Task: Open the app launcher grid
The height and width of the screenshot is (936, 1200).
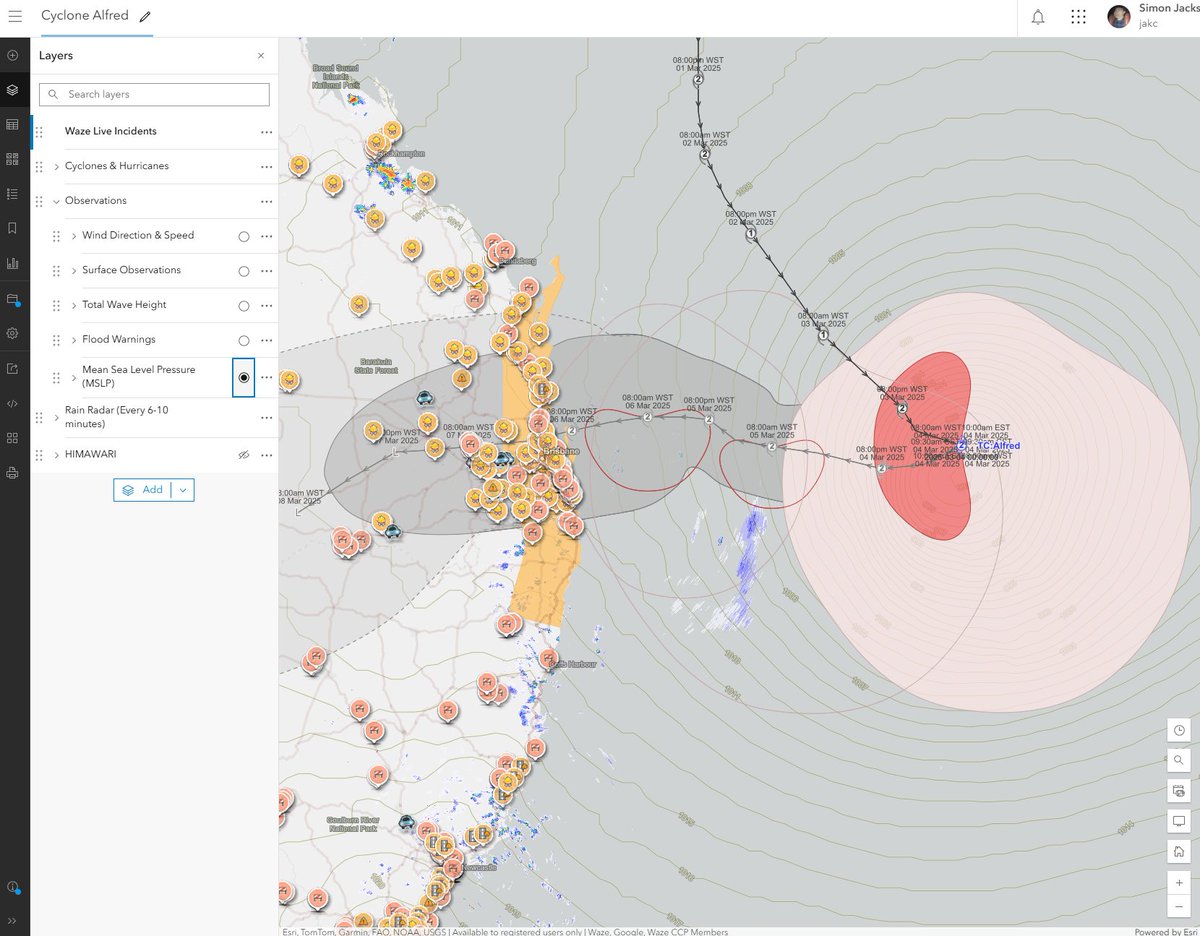Action: tap(1078, 17)
